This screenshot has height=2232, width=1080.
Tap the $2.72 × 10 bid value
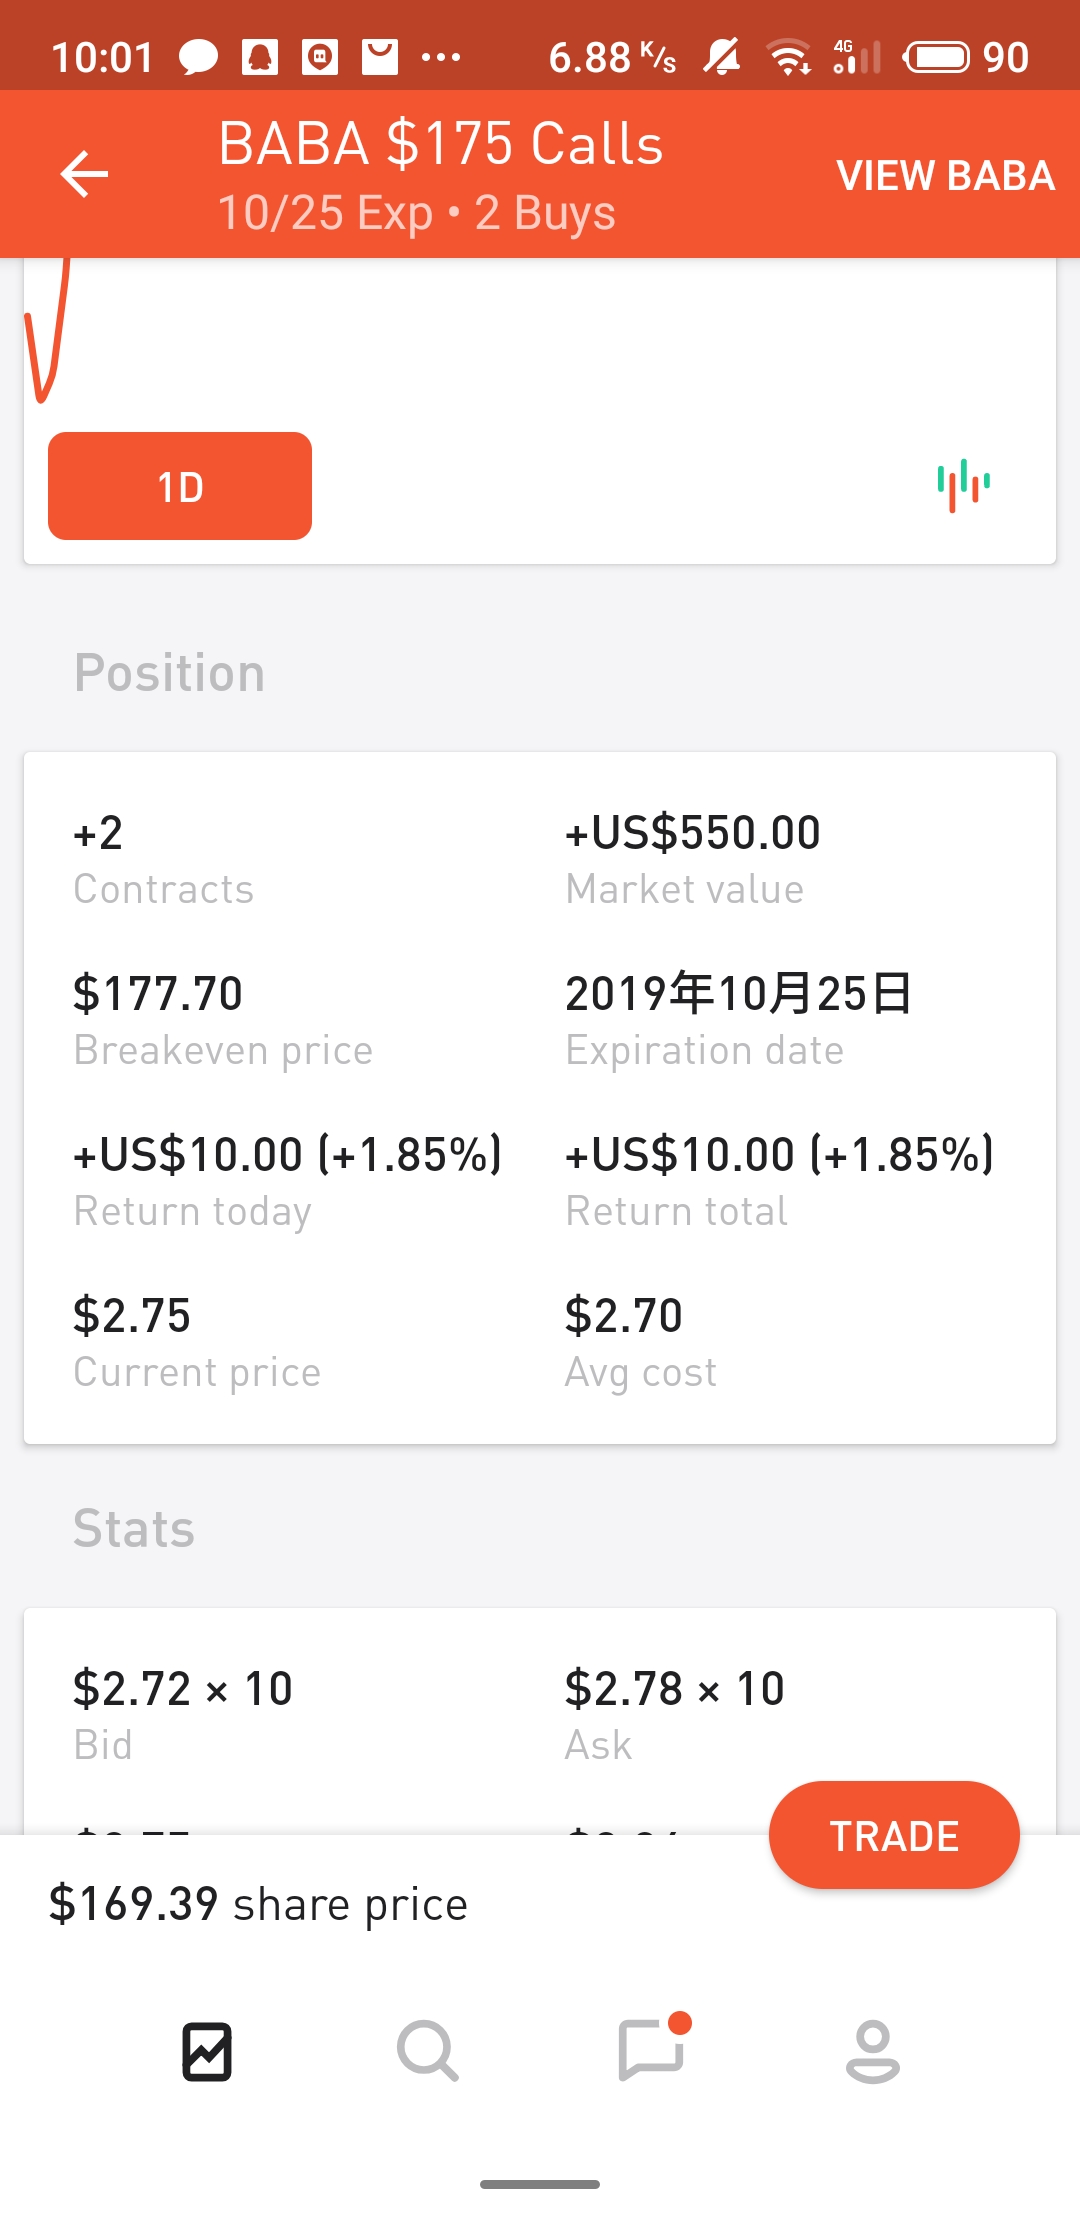(x=183, y=1689)
